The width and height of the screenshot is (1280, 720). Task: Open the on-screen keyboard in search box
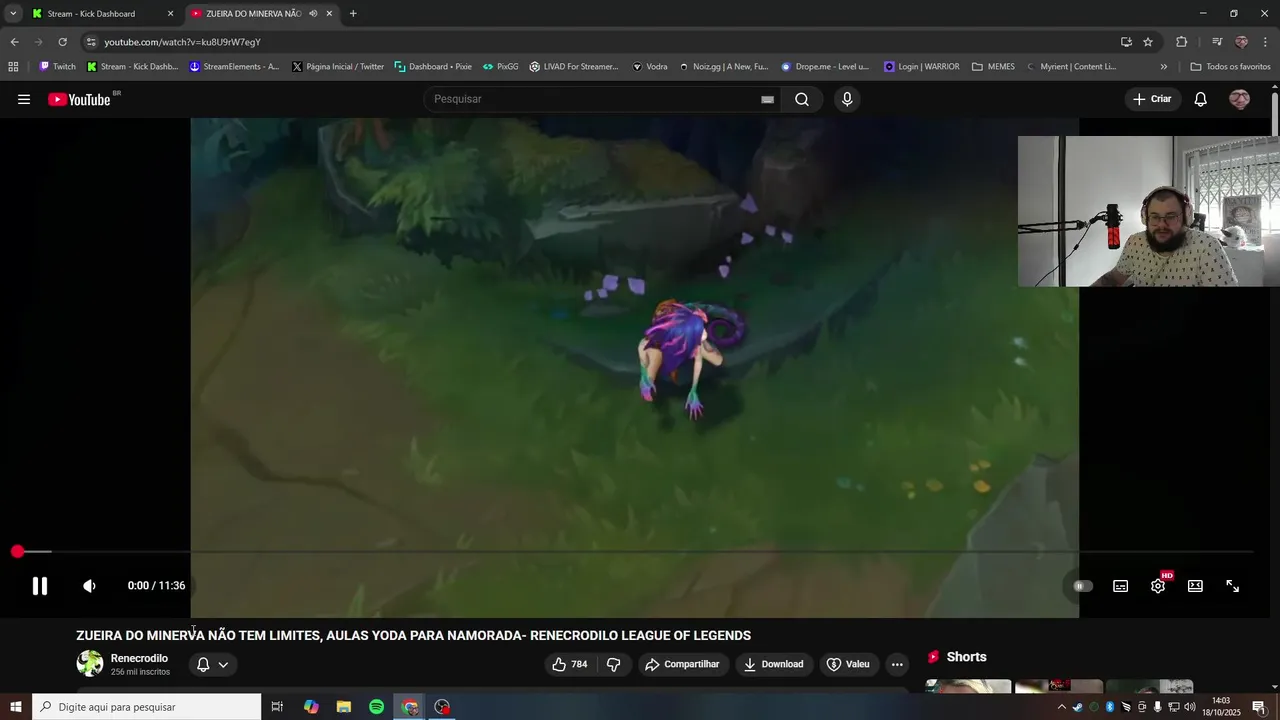click(767, 99)
